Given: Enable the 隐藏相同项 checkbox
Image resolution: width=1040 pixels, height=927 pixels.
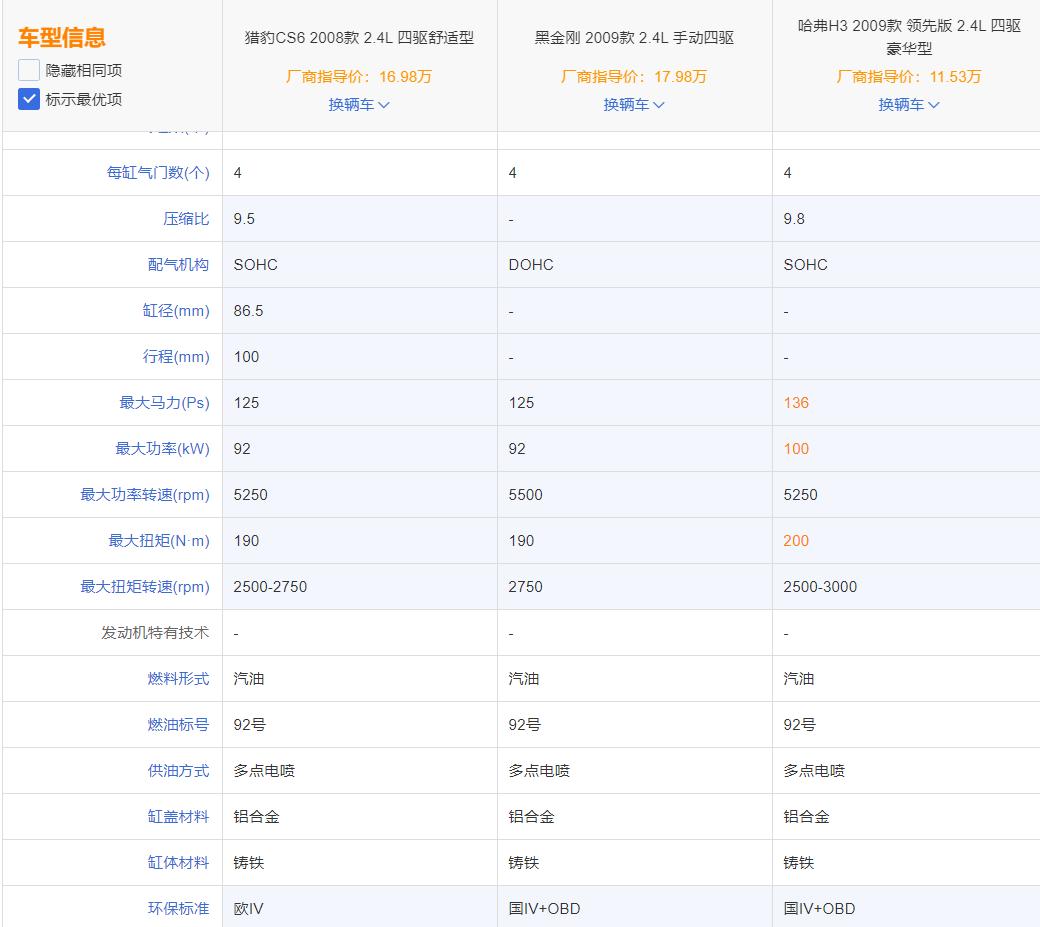Looking at the screenshot, I should pyautogui.click(x=29, y=71).
